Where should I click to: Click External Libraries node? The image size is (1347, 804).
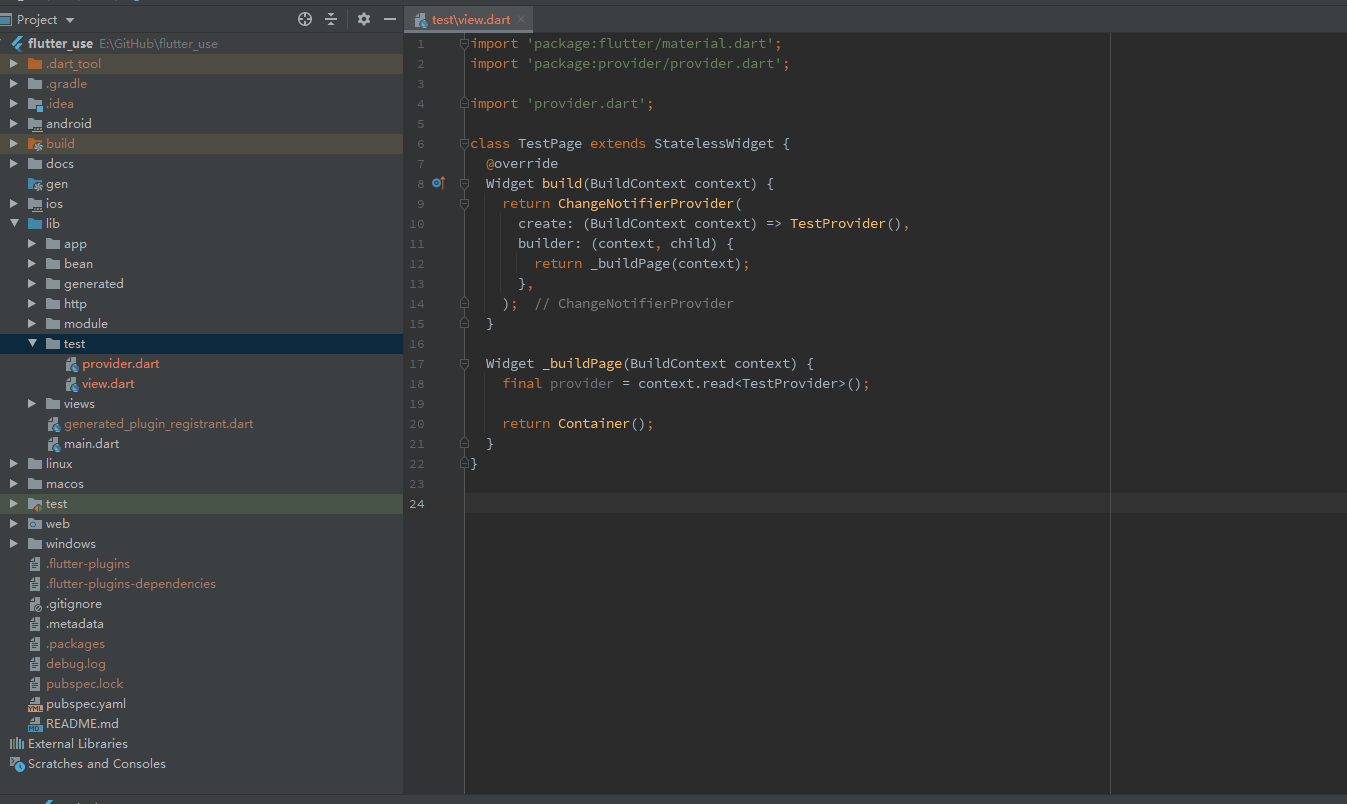(78, 744)
